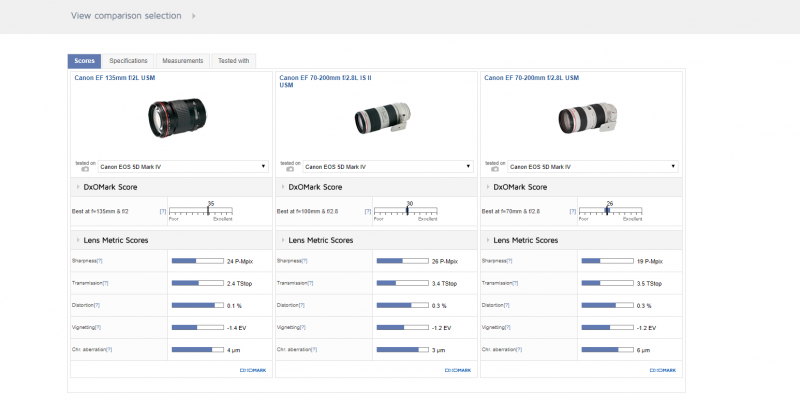This screenshot has height=408, width=800.
Task: Switch to the Specifications tab
Action: tap(128, 61)
